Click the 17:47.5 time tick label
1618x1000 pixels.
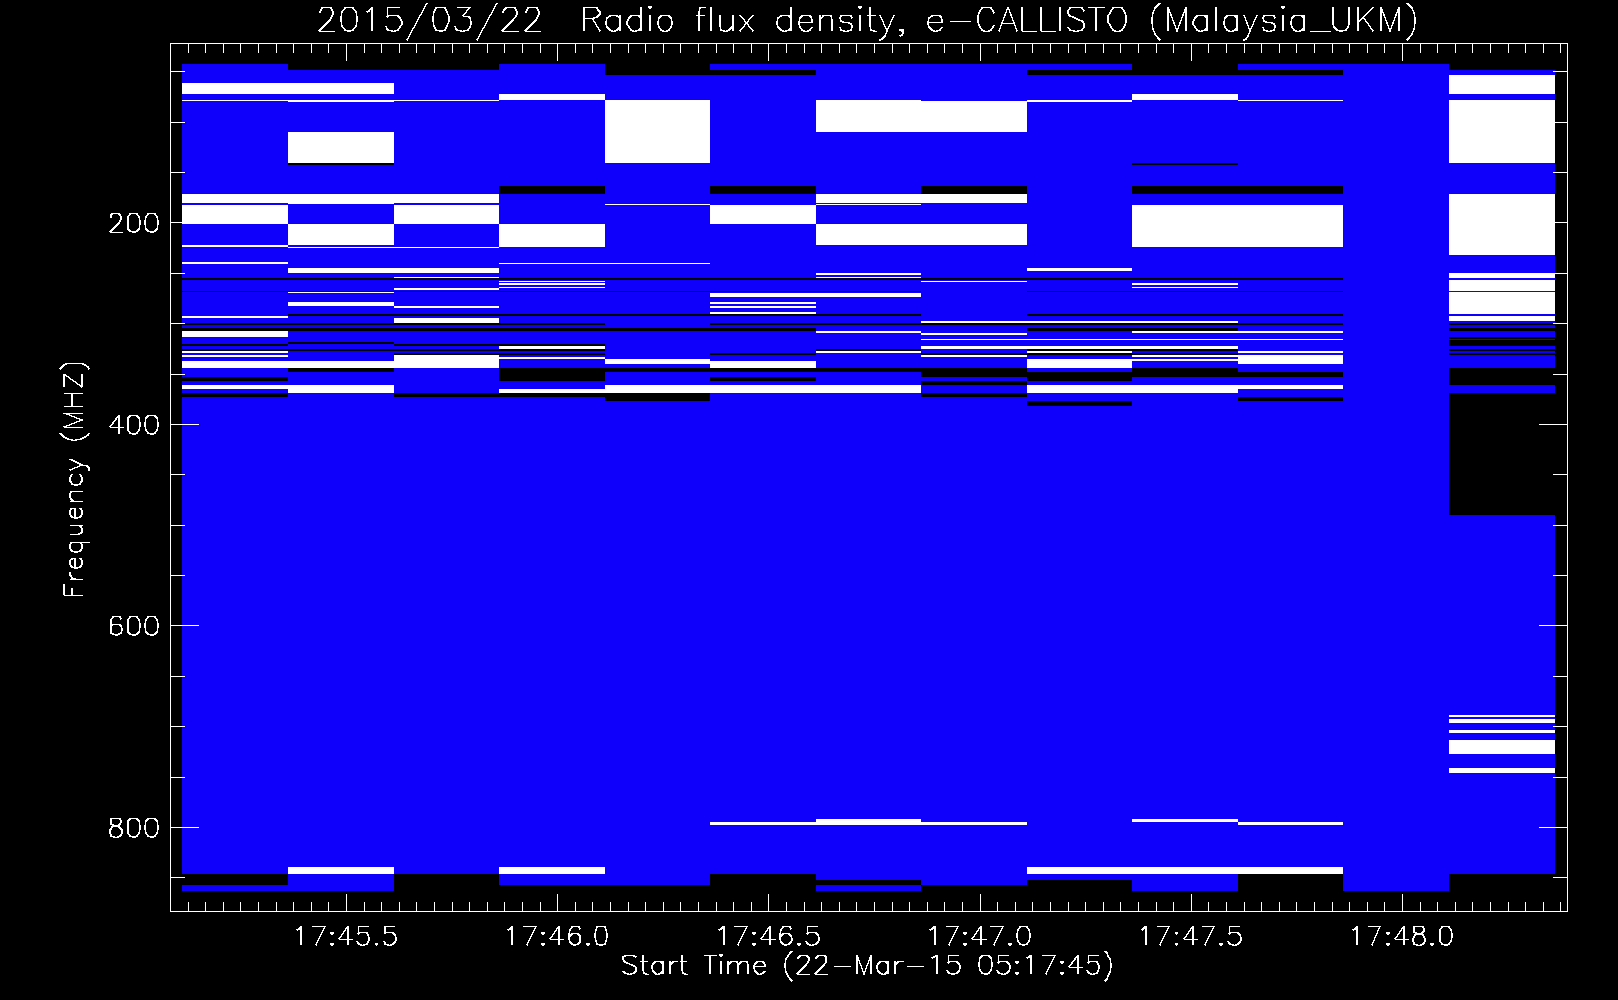click(x=1191, y=936)
